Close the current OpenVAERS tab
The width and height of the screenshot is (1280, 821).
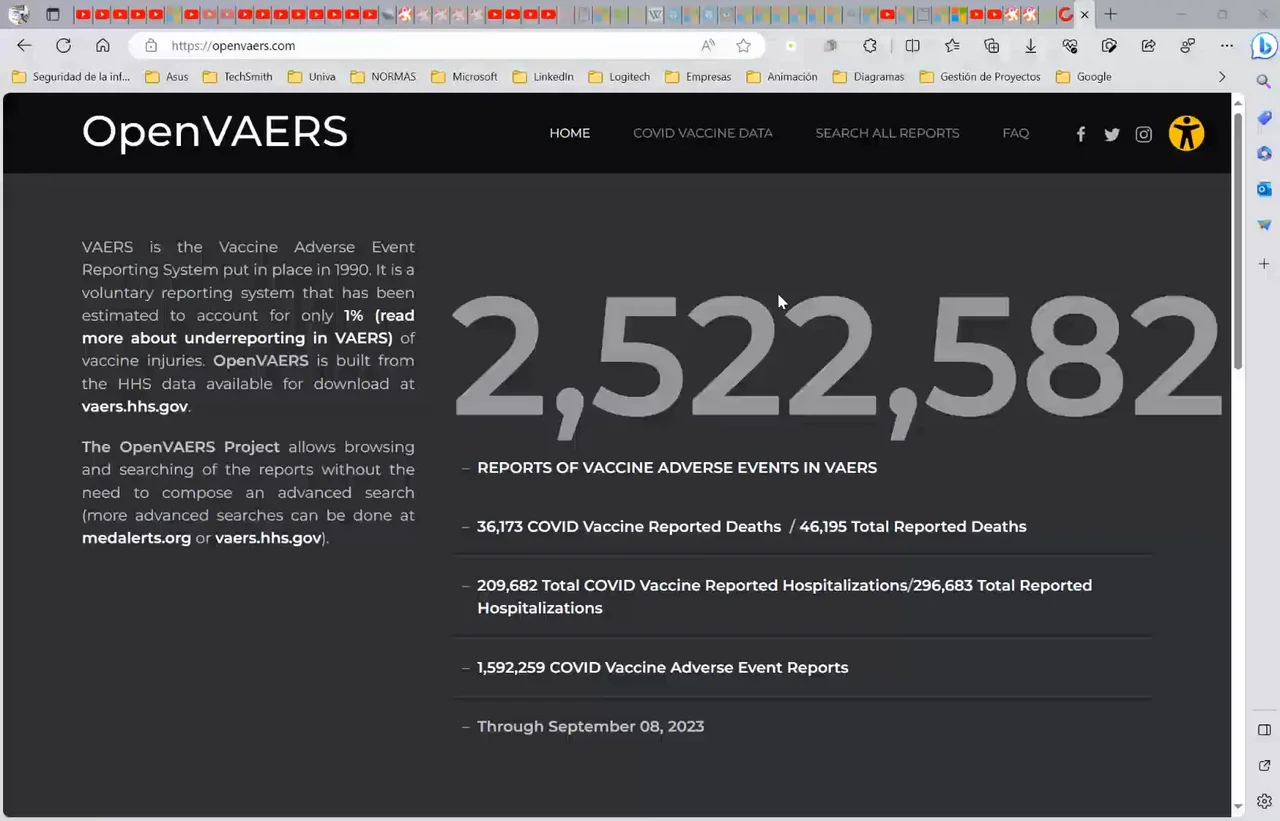[1084, 15]
